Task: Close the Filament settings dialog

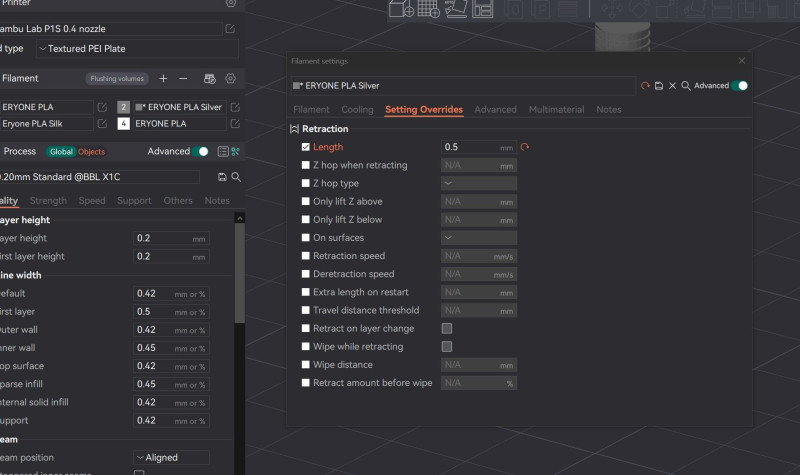Action: tap(742, 61)
